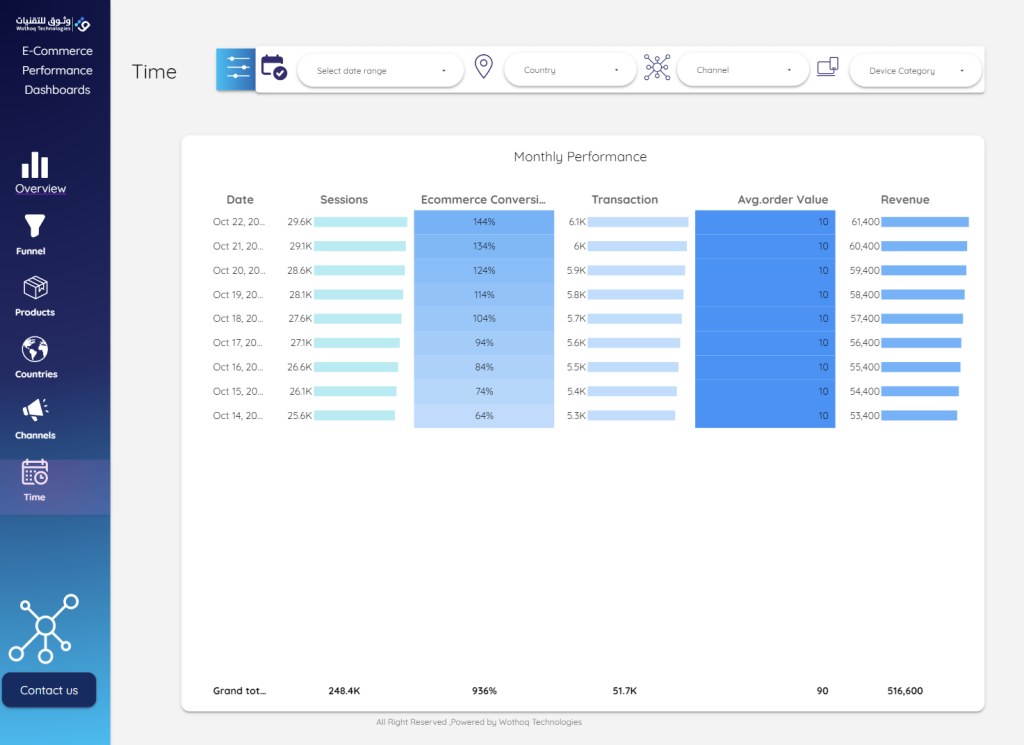Click the 144% conversion heatmap cell
1024x745 pixels.
click(484, 222)
